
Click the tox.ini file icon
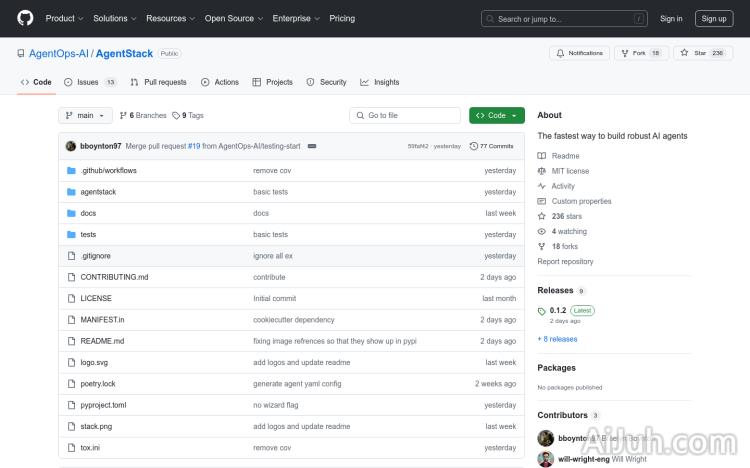71,448
